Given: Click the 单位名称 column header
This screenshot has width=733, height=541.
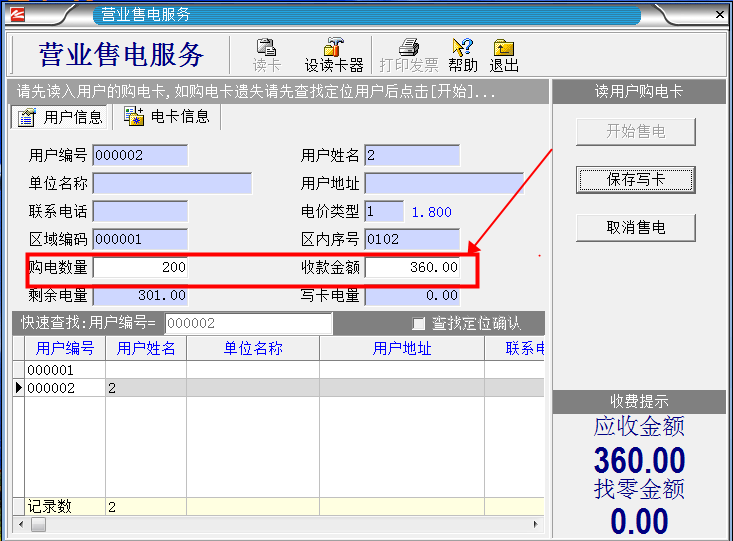Looking at the screenshot, I should click(x=252, y=348).
